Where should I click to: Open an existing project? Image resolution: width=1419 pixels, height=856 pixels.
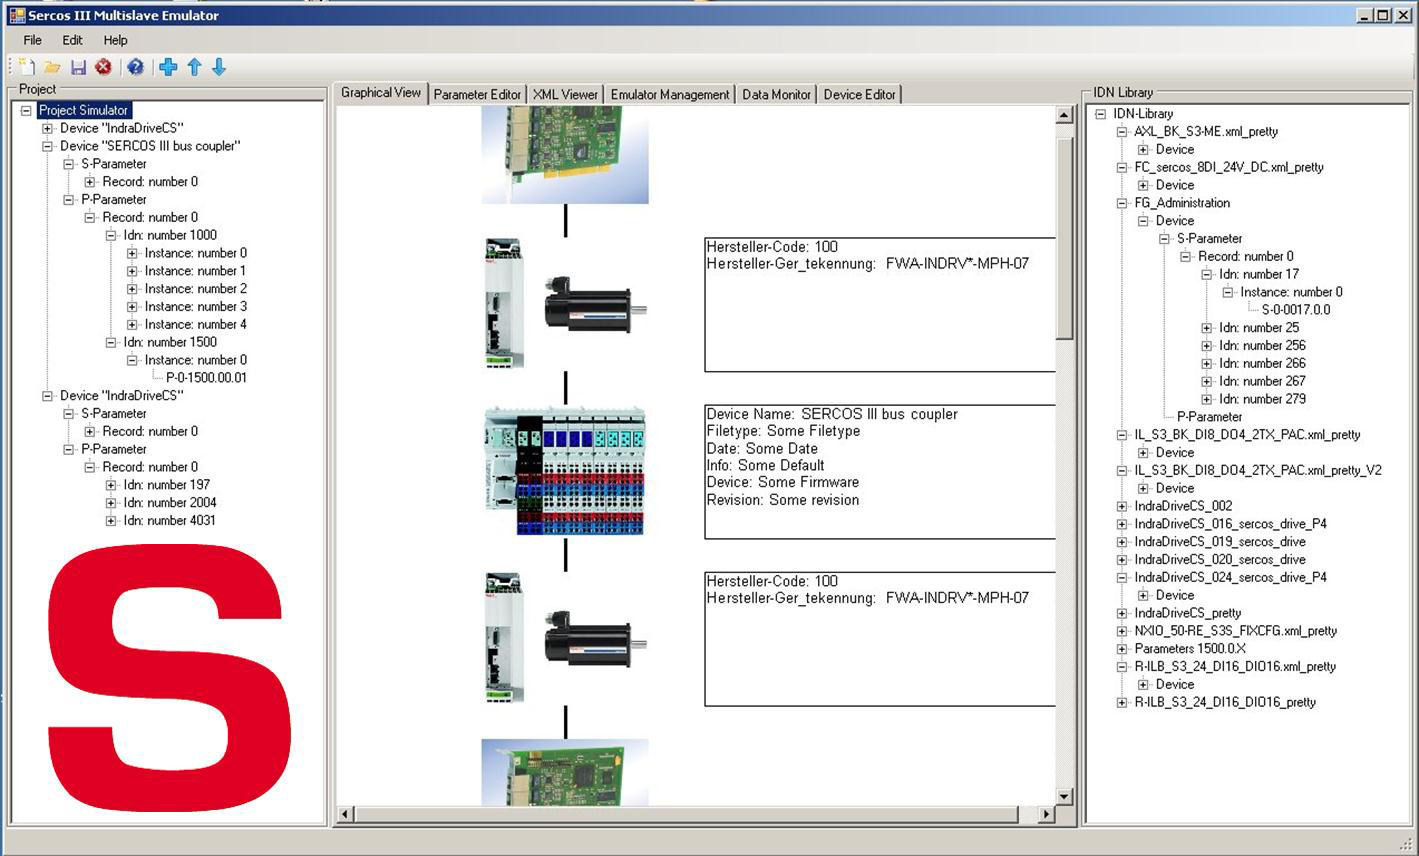(52, 66)
